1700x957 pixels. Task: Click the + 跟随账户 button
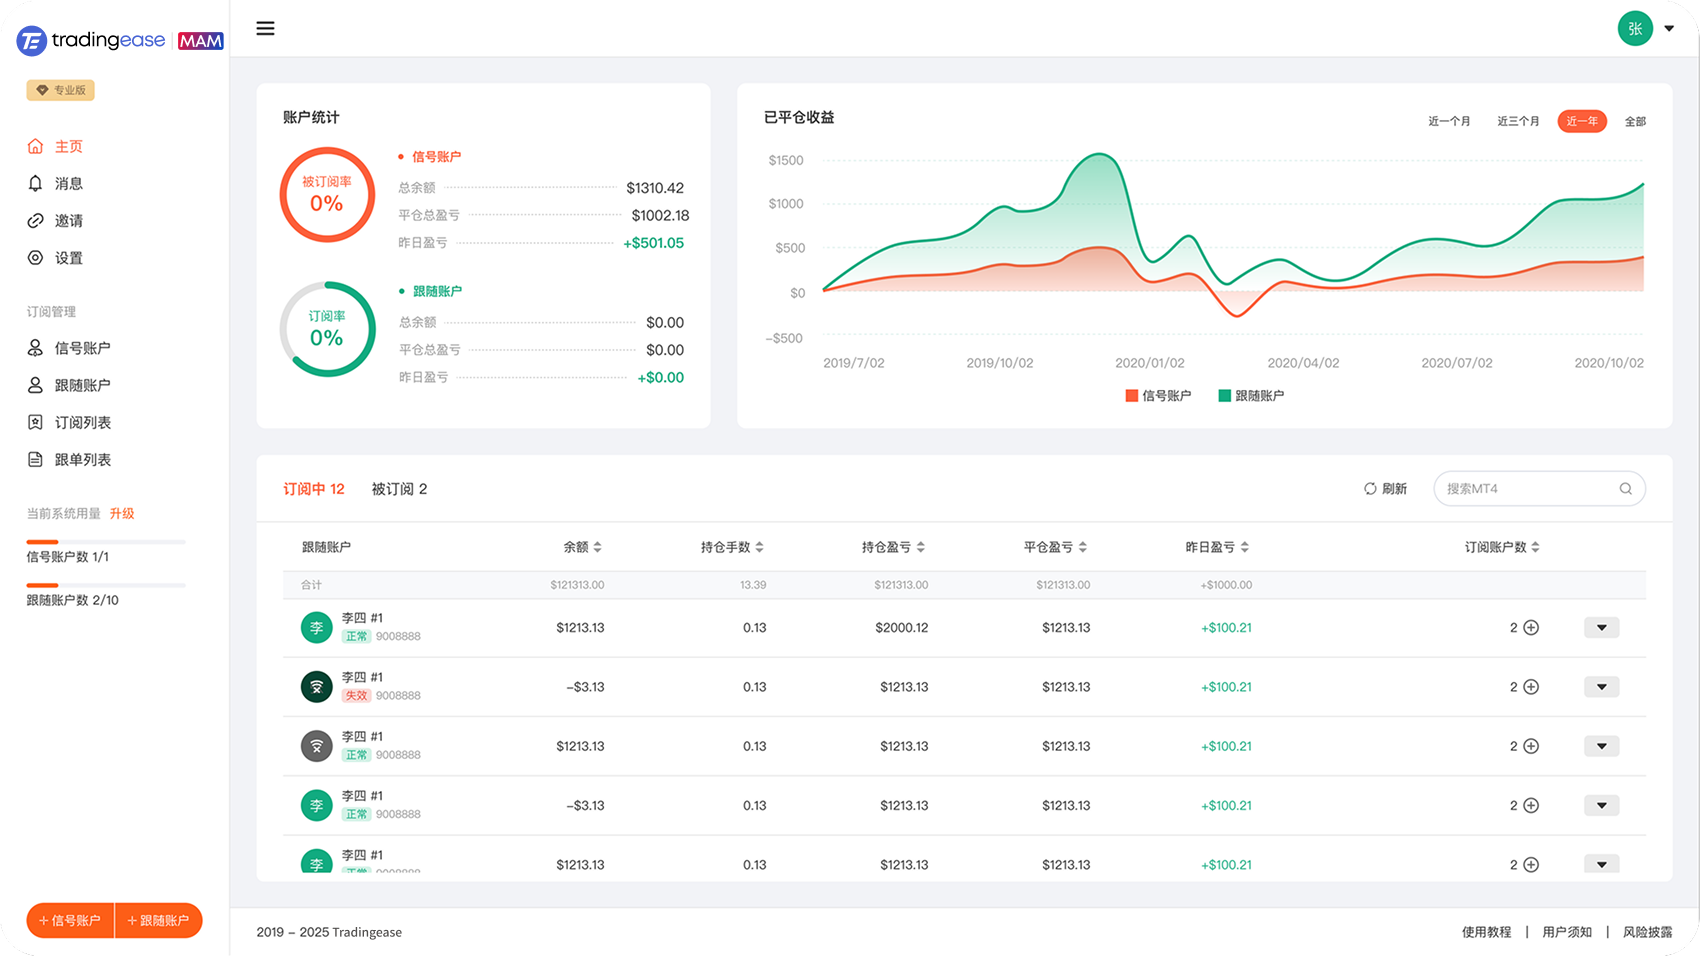click(x=159, y=921)
